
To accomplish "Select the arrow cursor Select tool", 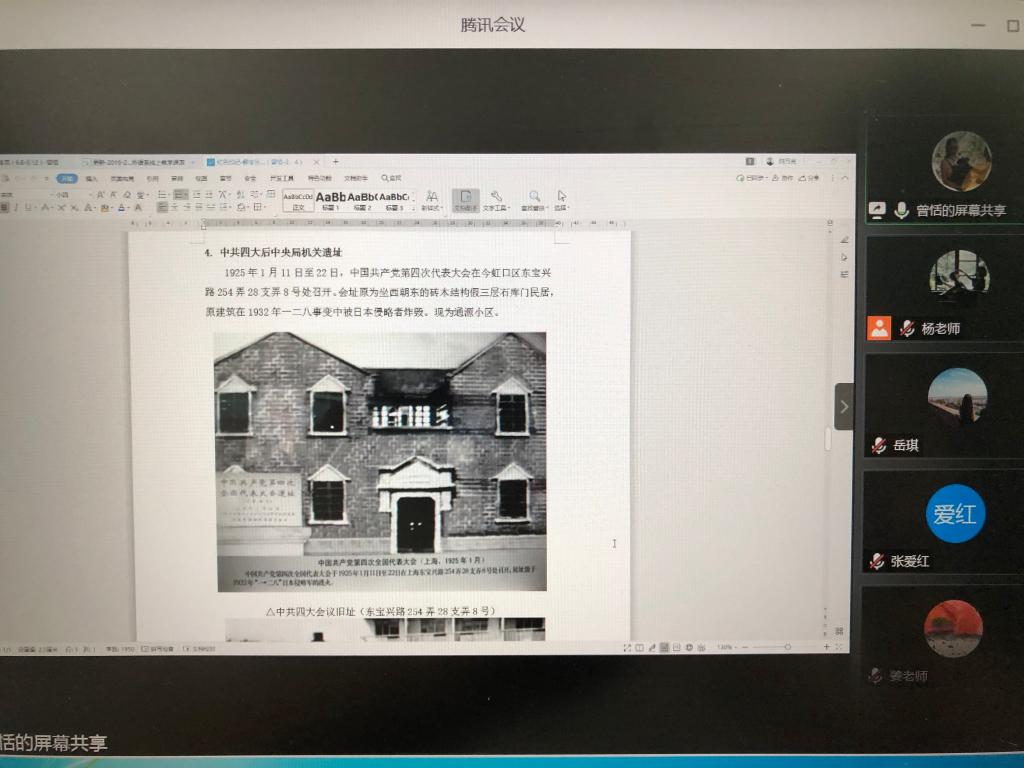I will 562,196.
